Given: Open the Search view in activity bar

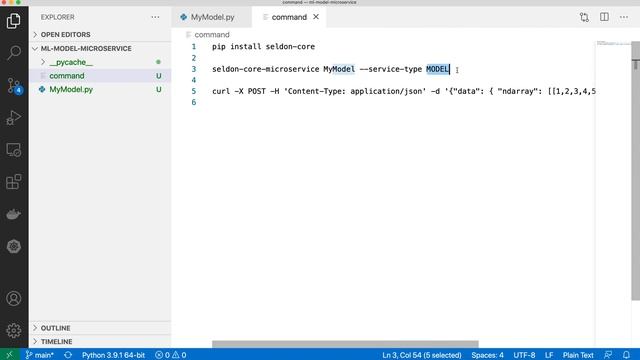Looking at the screenshot, I should (x=13, y=53).
